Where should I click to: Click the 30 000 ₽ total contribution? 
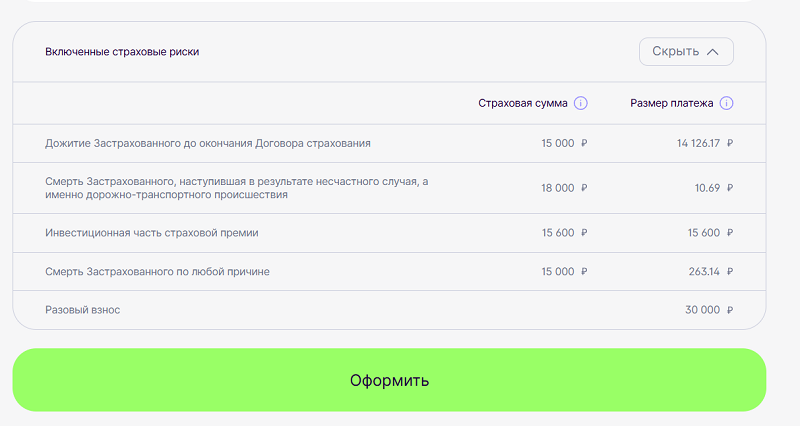pos(709,310)
